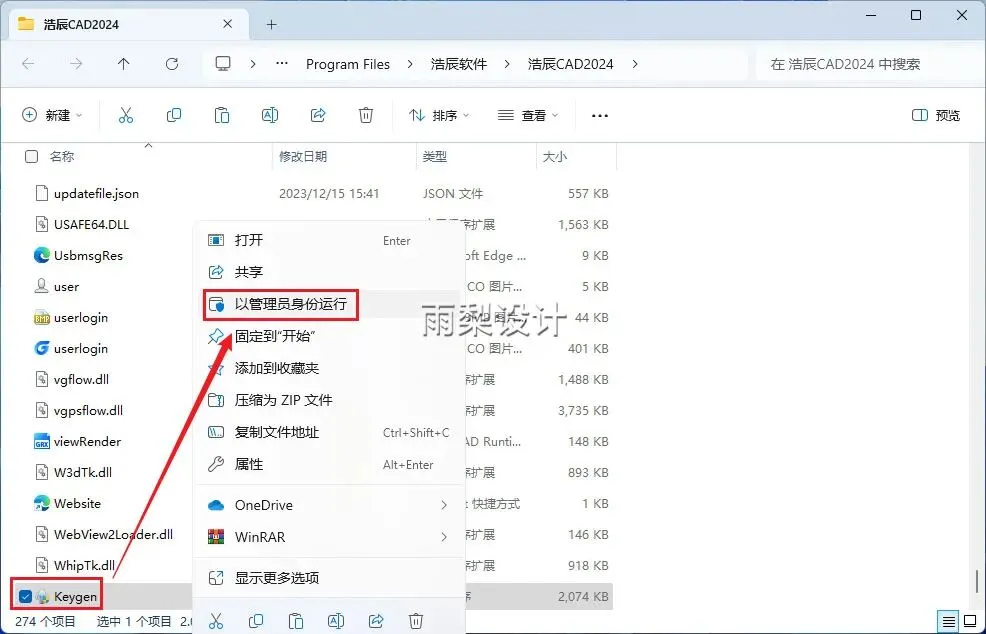
Task: Click the Program Files breadcrumb
Action: (348, 64)
